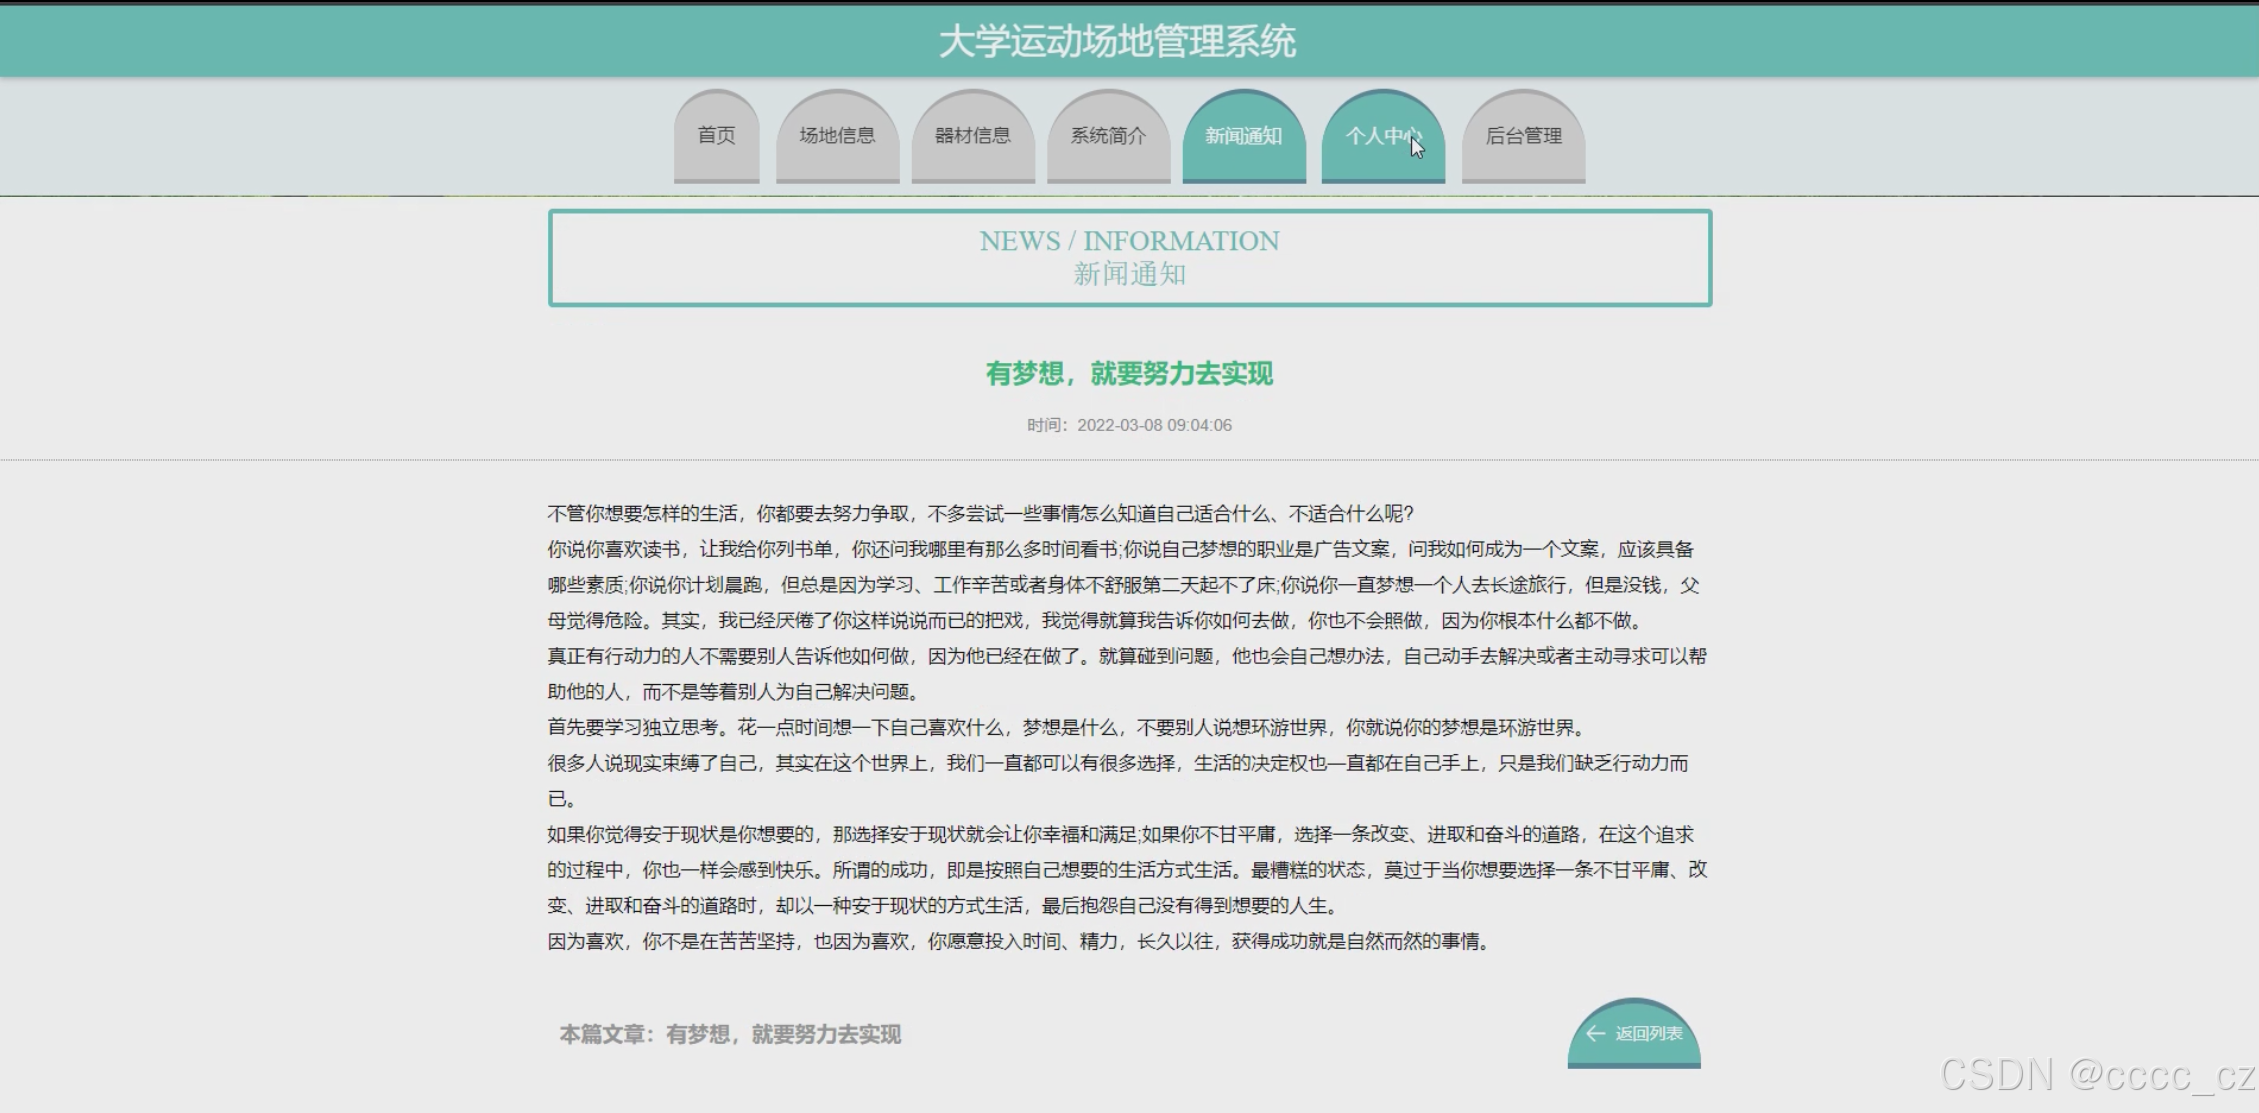Click the left arrow icon in 返回列表
The width and height of the screenshot is (2259, 1113).
click(1595, 1034)
